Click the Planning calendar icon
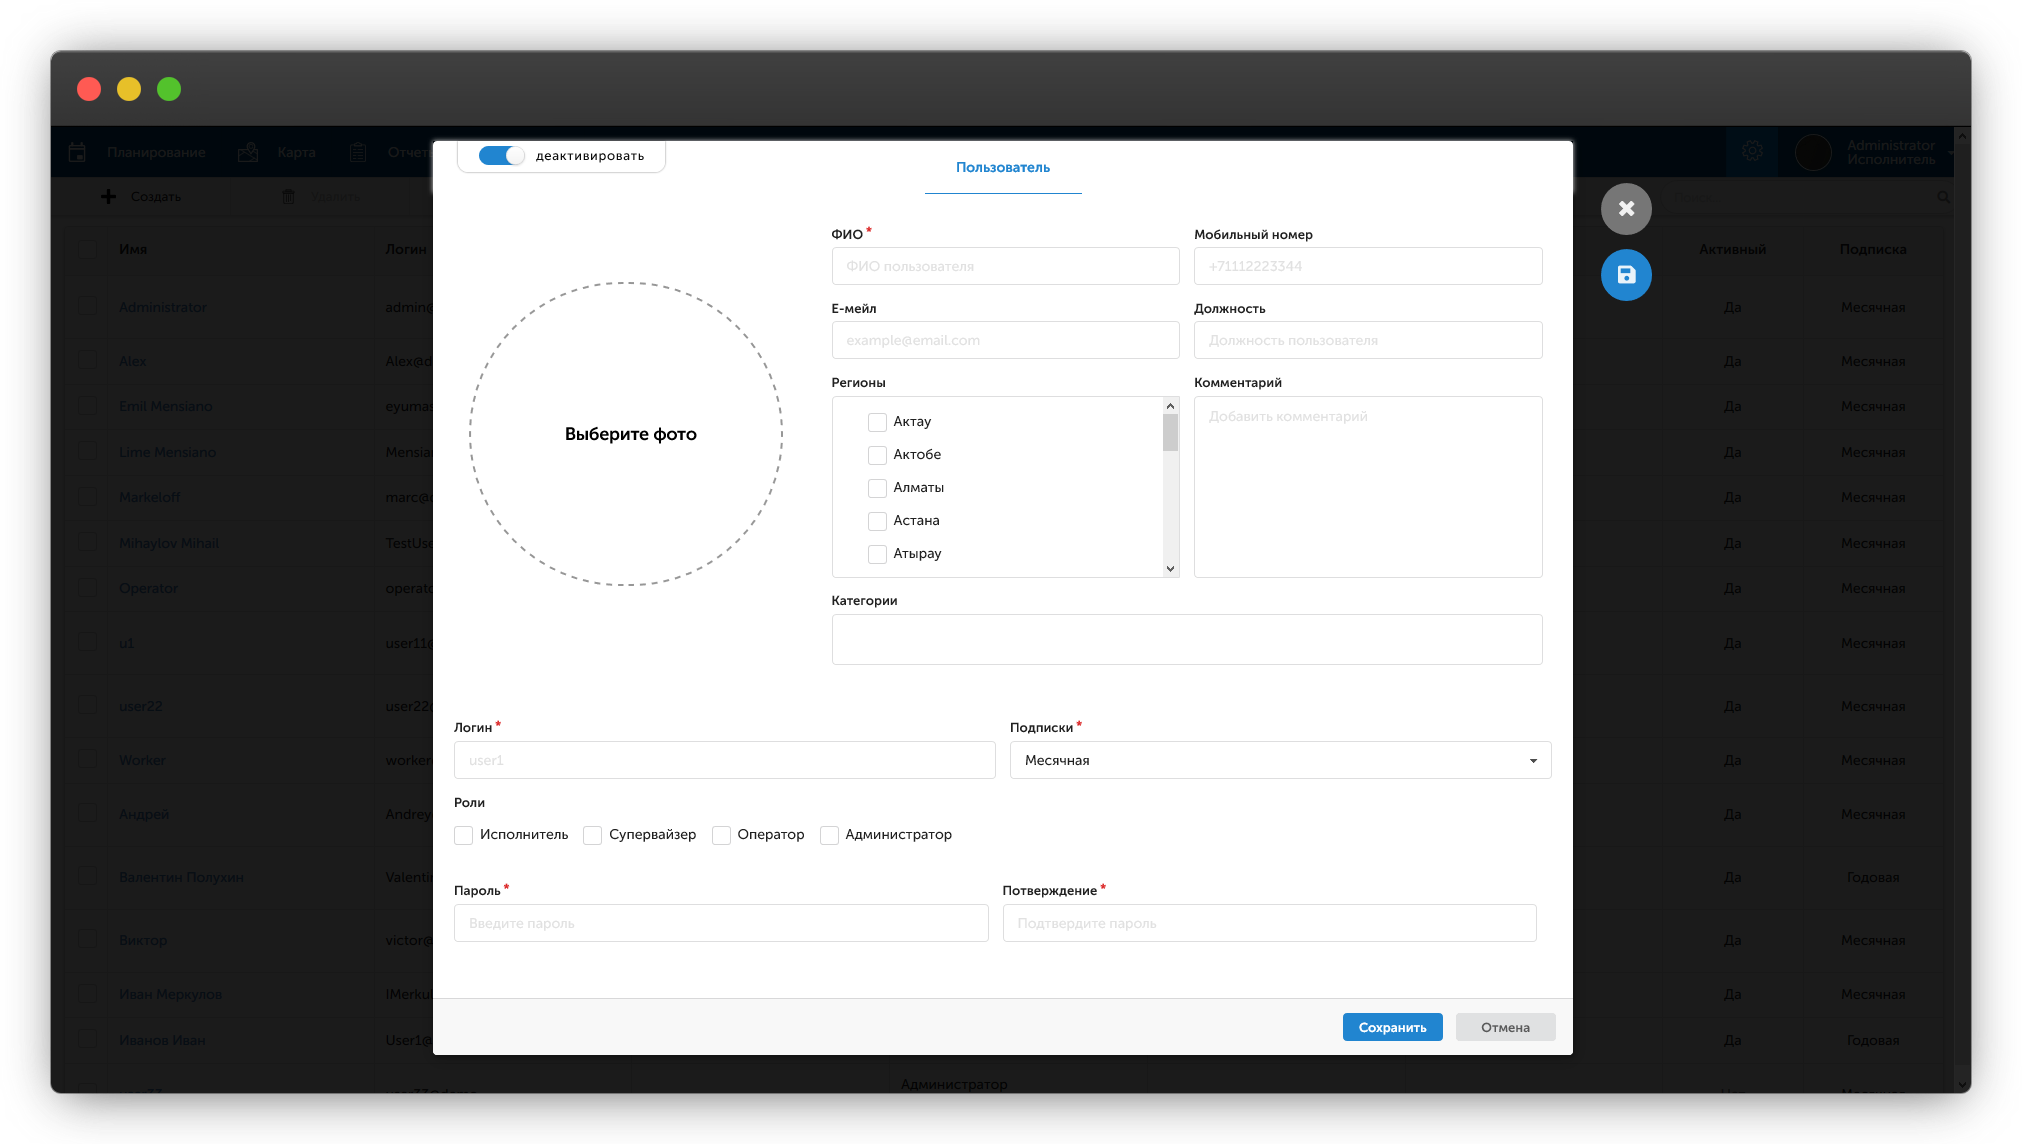The image size is (2022, 1144). [77, 152]
